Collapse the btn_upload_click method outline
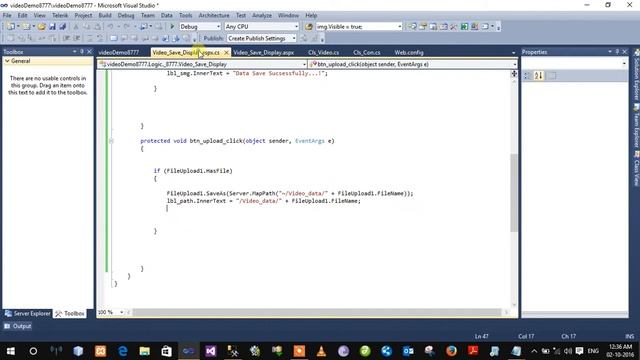This screenshot has width=640, height=360. coord(111,141)
